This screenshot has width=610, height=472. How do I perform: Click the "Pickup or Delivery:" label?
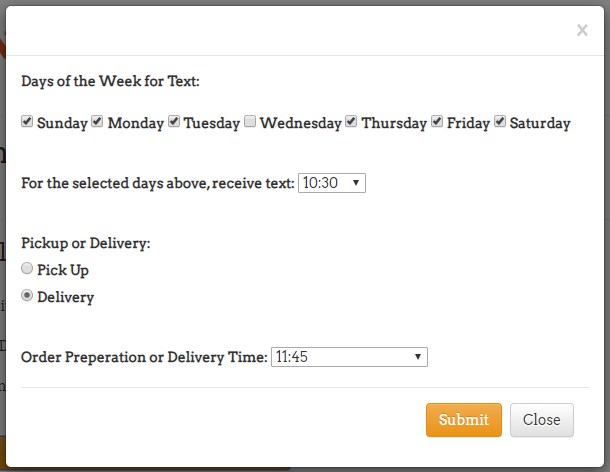pyautogui.click(x=85, y=243)
